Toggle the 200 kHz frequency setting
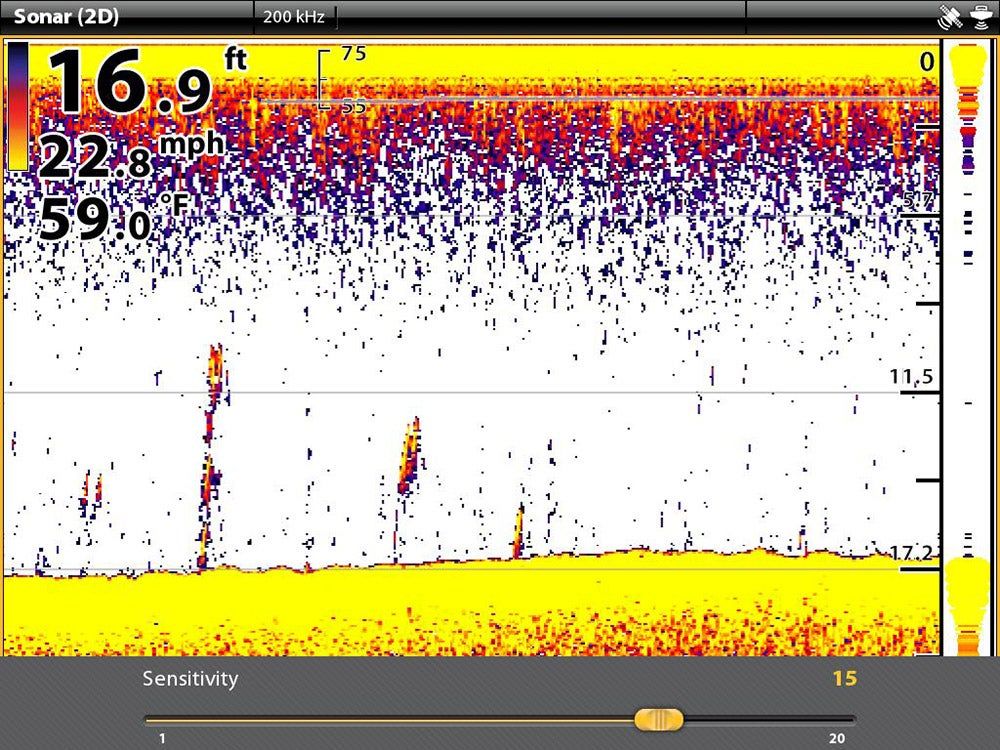The image size is (1000, 750). pyautogui.click(x=293, y=15)
